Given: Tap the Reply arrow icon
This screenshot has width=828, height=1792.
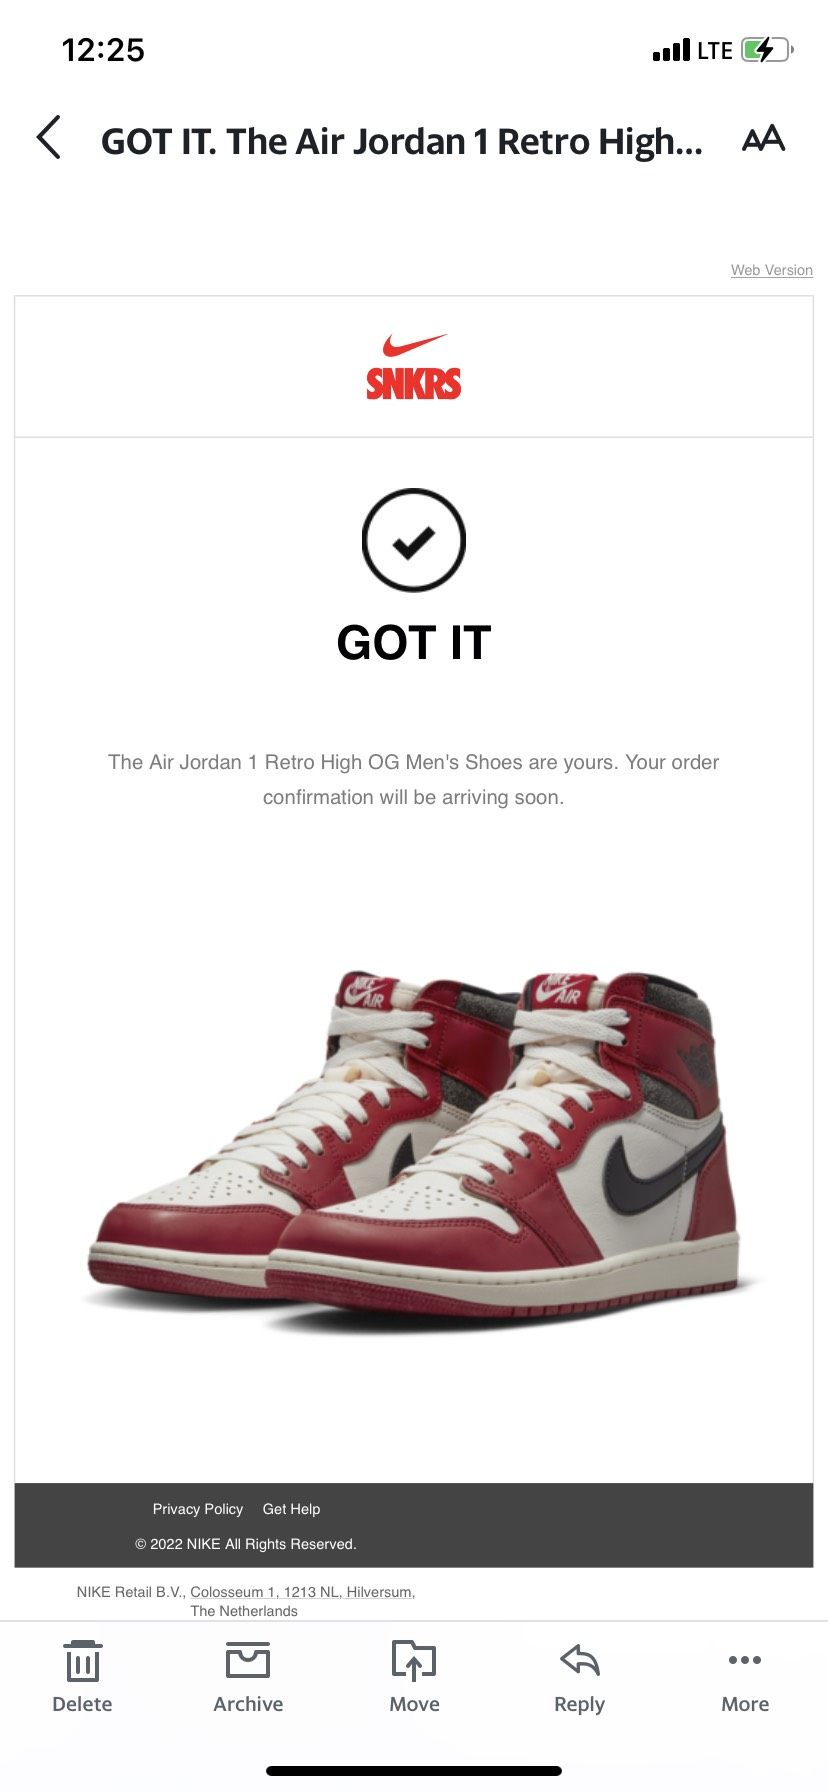Looking at the screenshot, I should click(580, 1660).
